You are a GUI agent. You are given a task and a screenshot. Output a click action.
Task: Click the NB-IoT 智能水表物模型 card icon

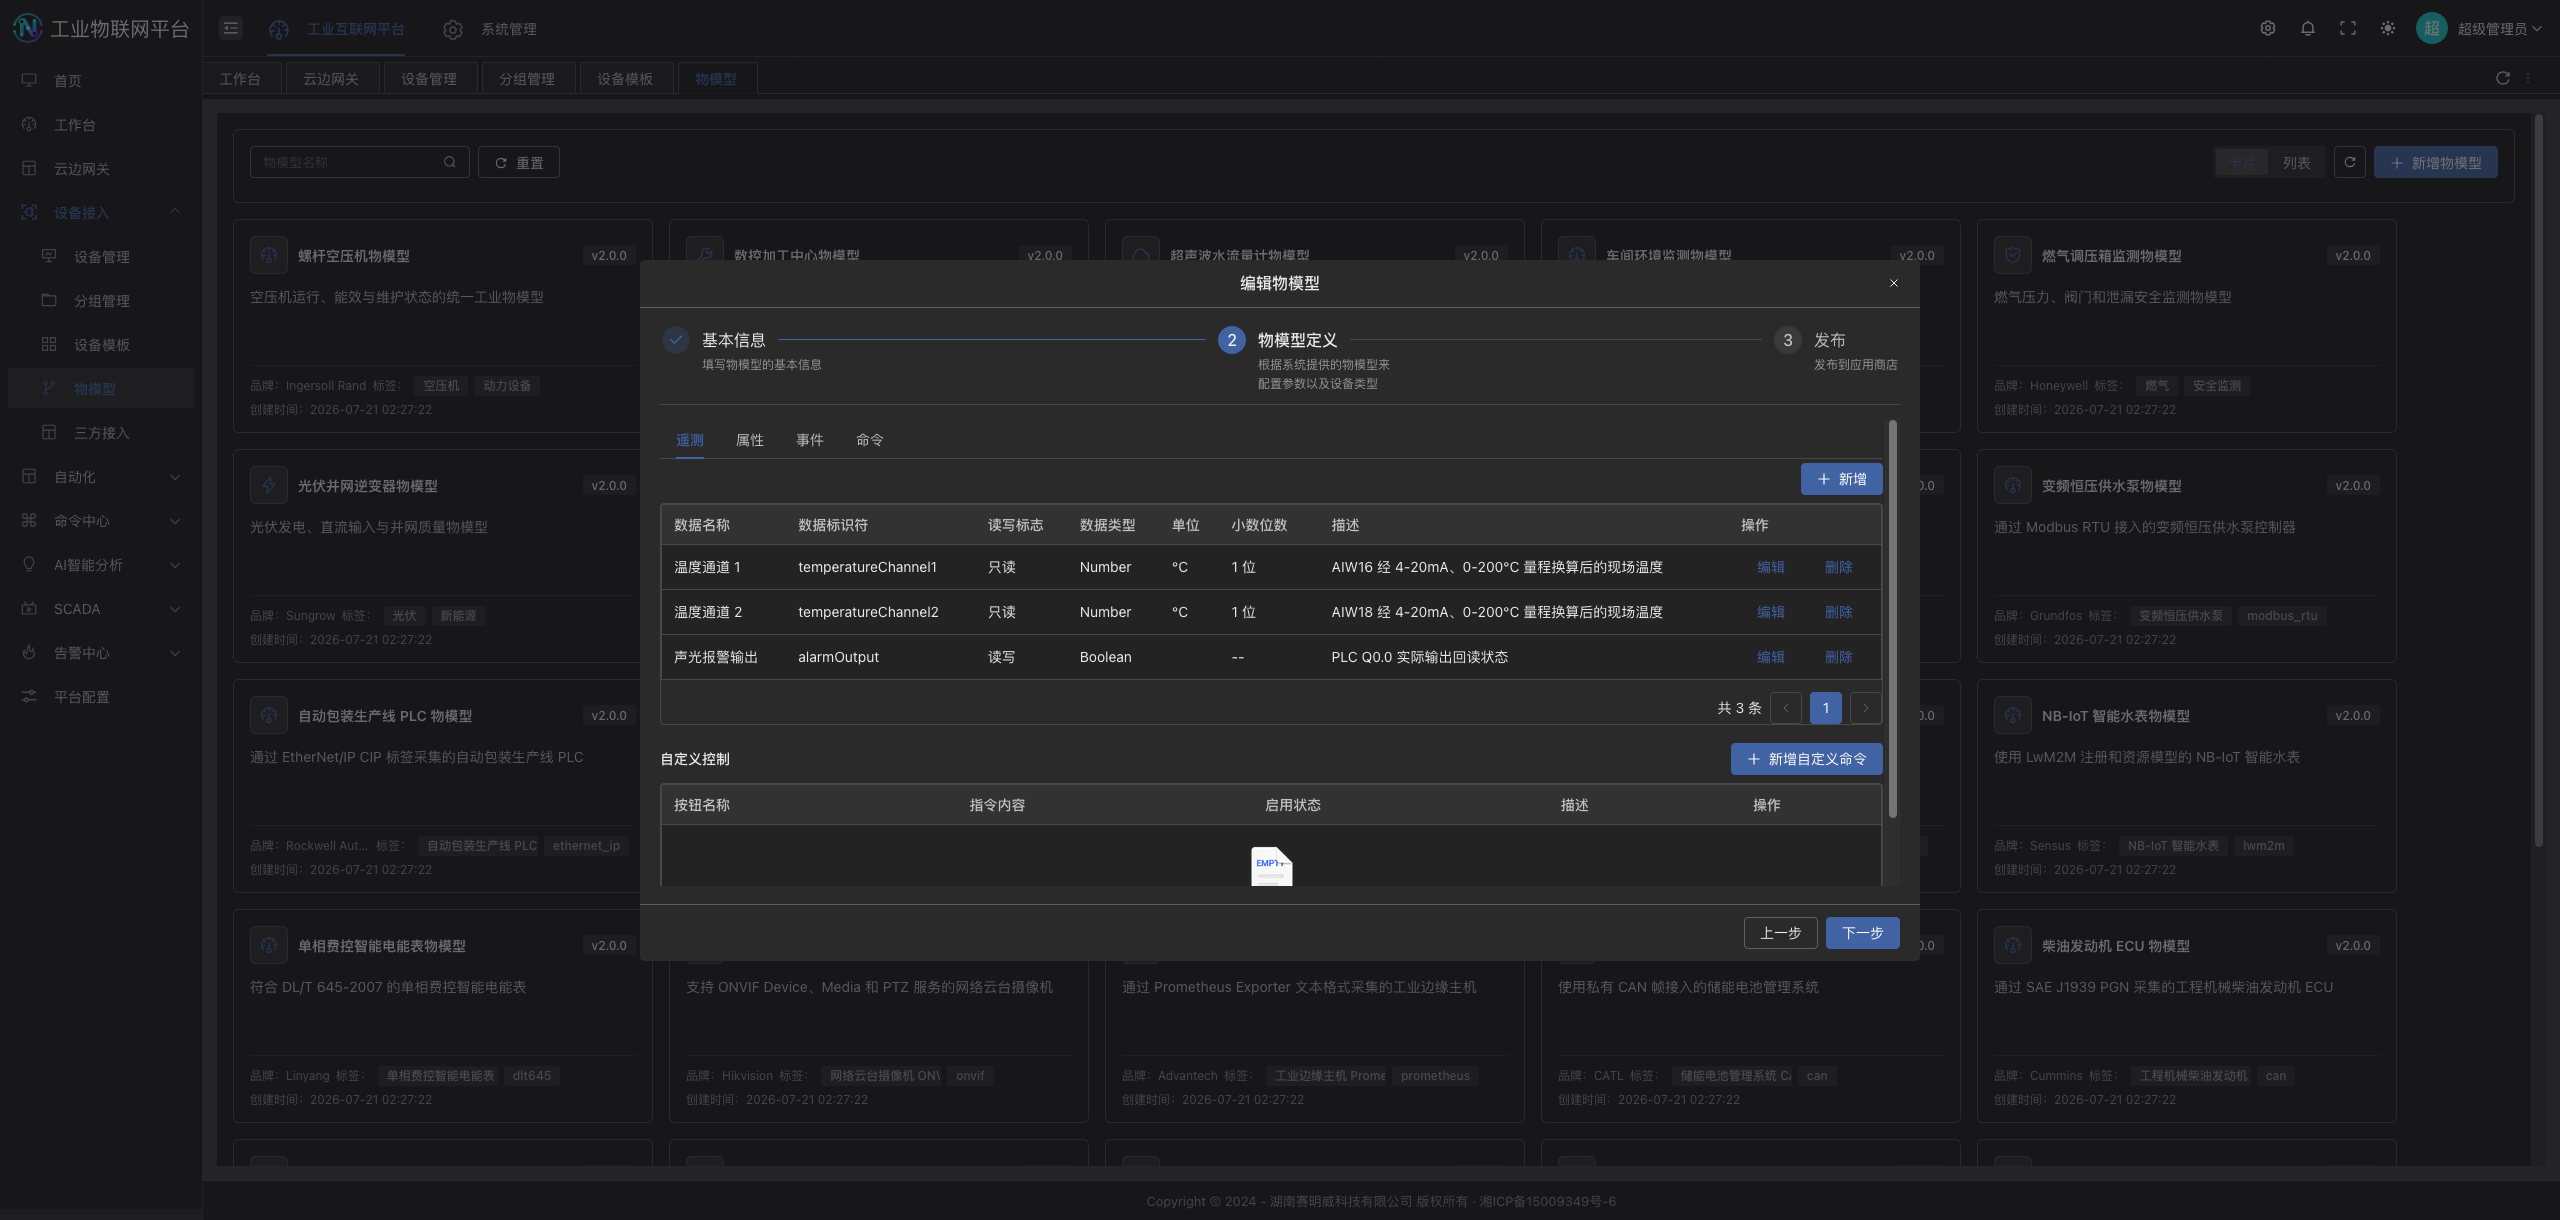(2013, 715)
